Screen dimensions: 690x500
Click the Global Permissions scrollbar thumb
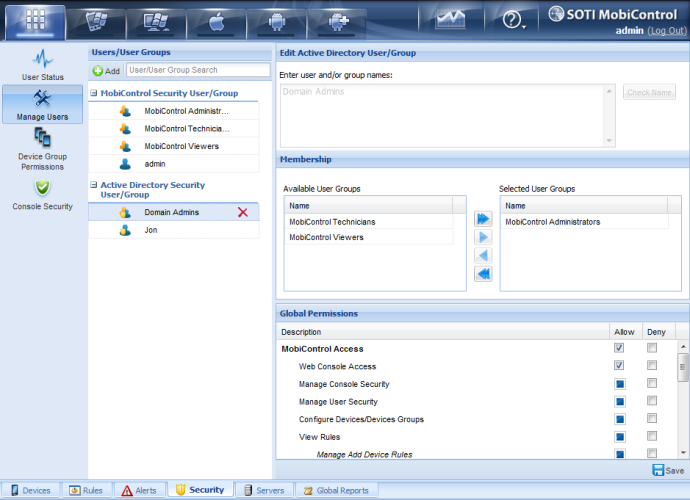pos(683,367)
